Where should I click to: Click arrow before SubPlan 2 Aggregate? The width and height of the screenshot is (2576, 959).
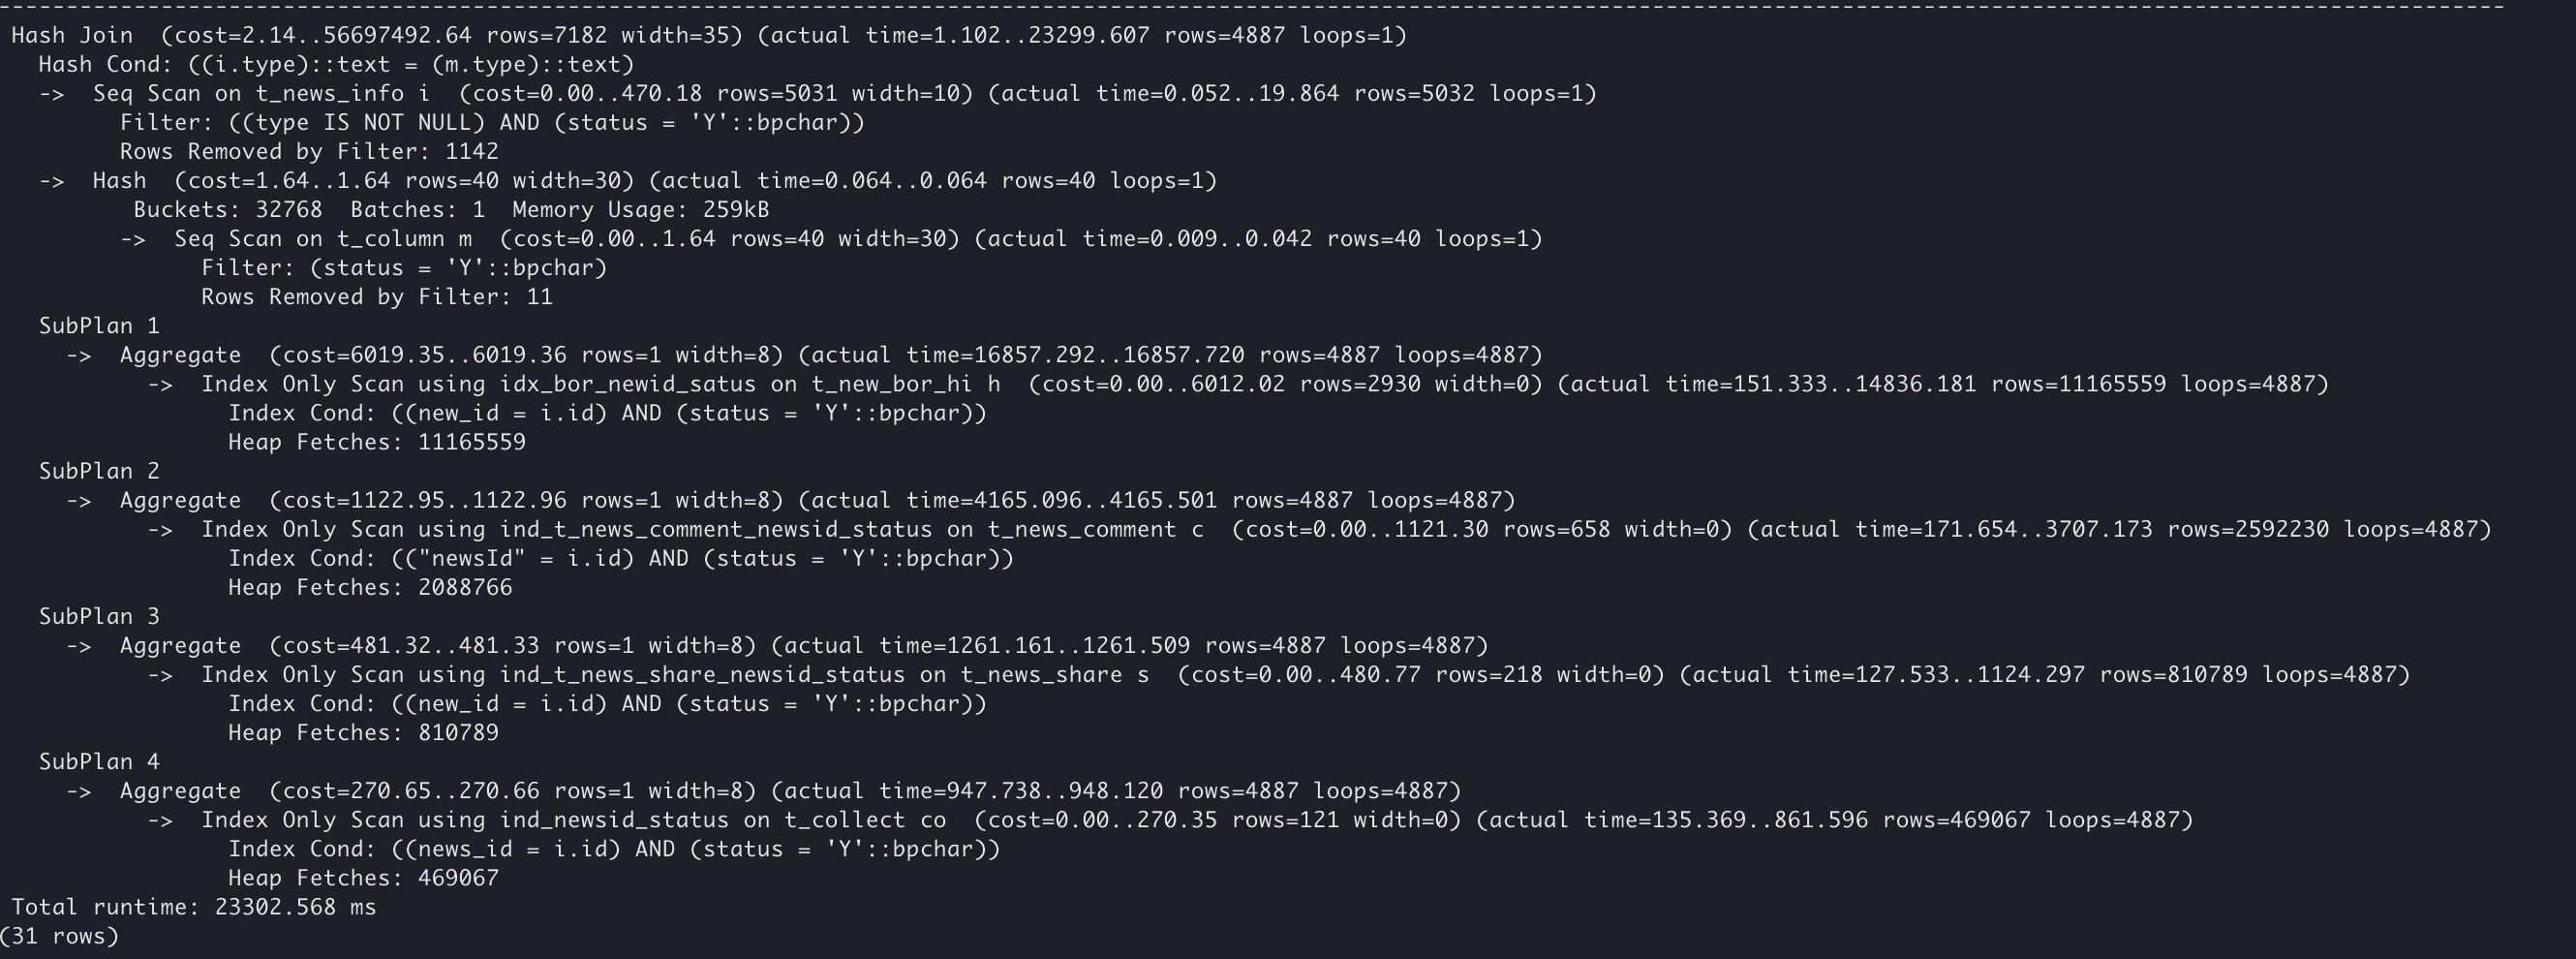(x=79, y=500)
